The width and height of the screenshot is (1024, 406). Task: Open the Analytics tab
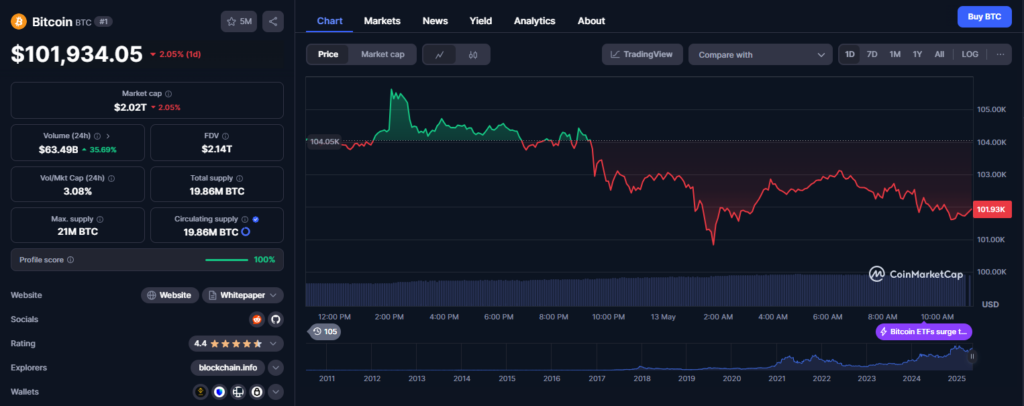coord(534,21)
